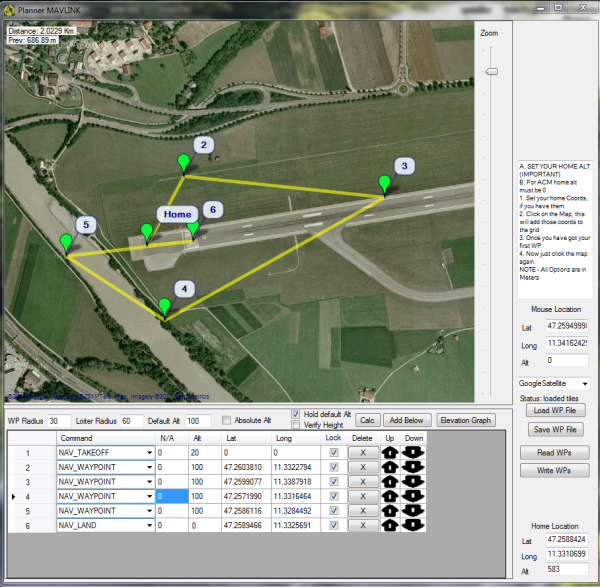Delete waypoint row 2 with X

tap(363, 467)
